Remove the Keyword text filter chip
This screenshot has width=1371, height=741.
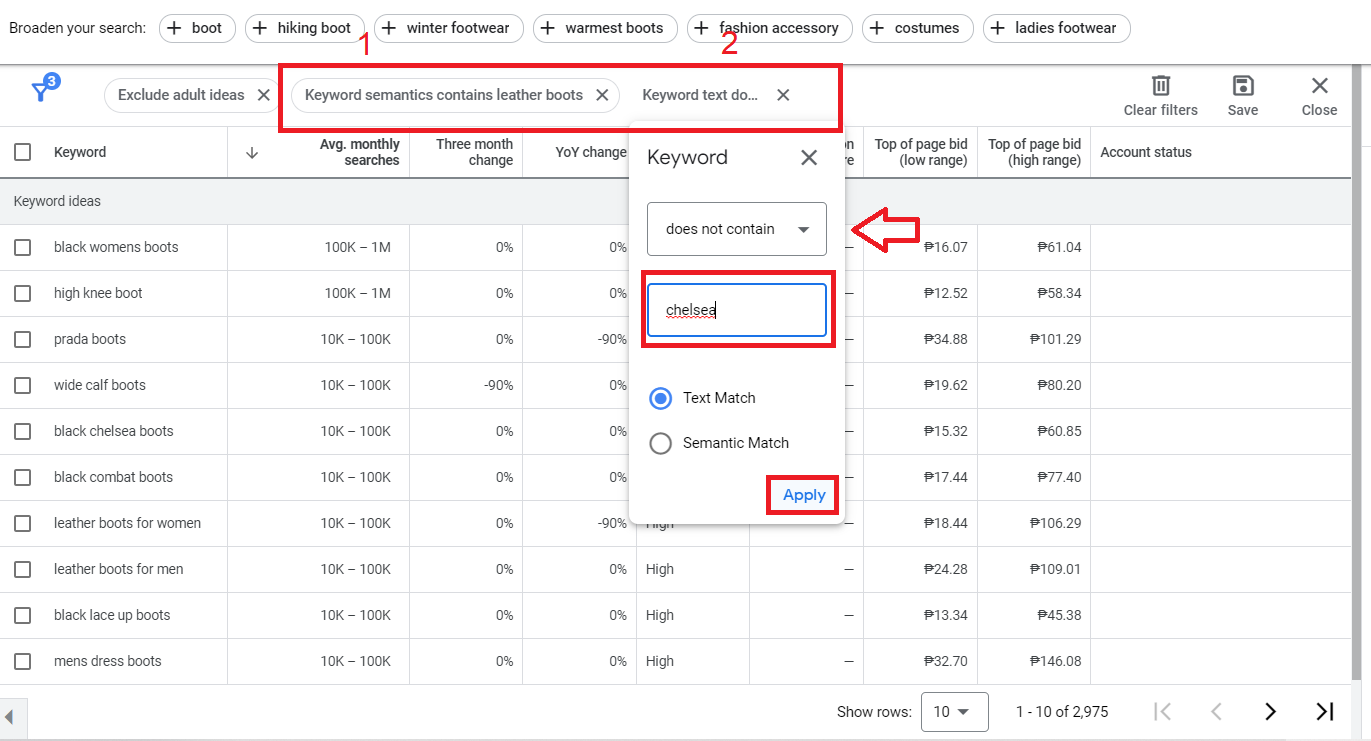[x=783, y=95]
